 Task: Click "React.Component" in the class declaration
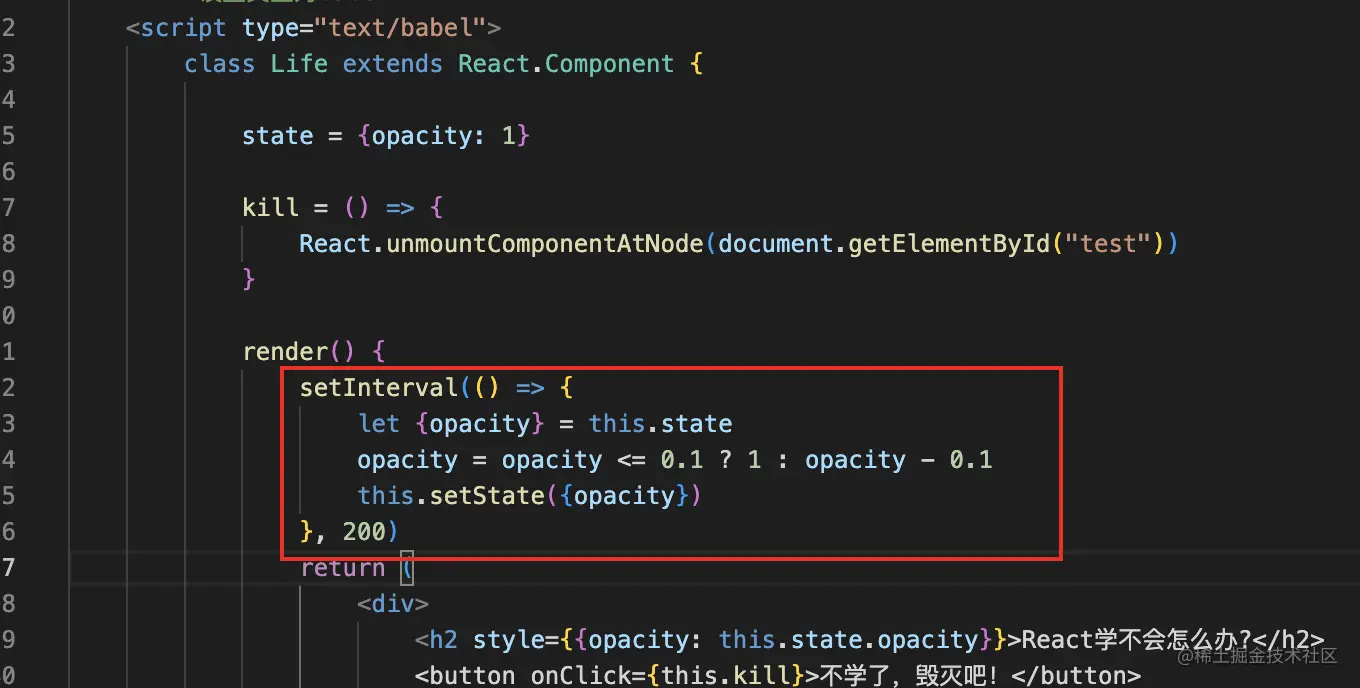coord(566,63)
